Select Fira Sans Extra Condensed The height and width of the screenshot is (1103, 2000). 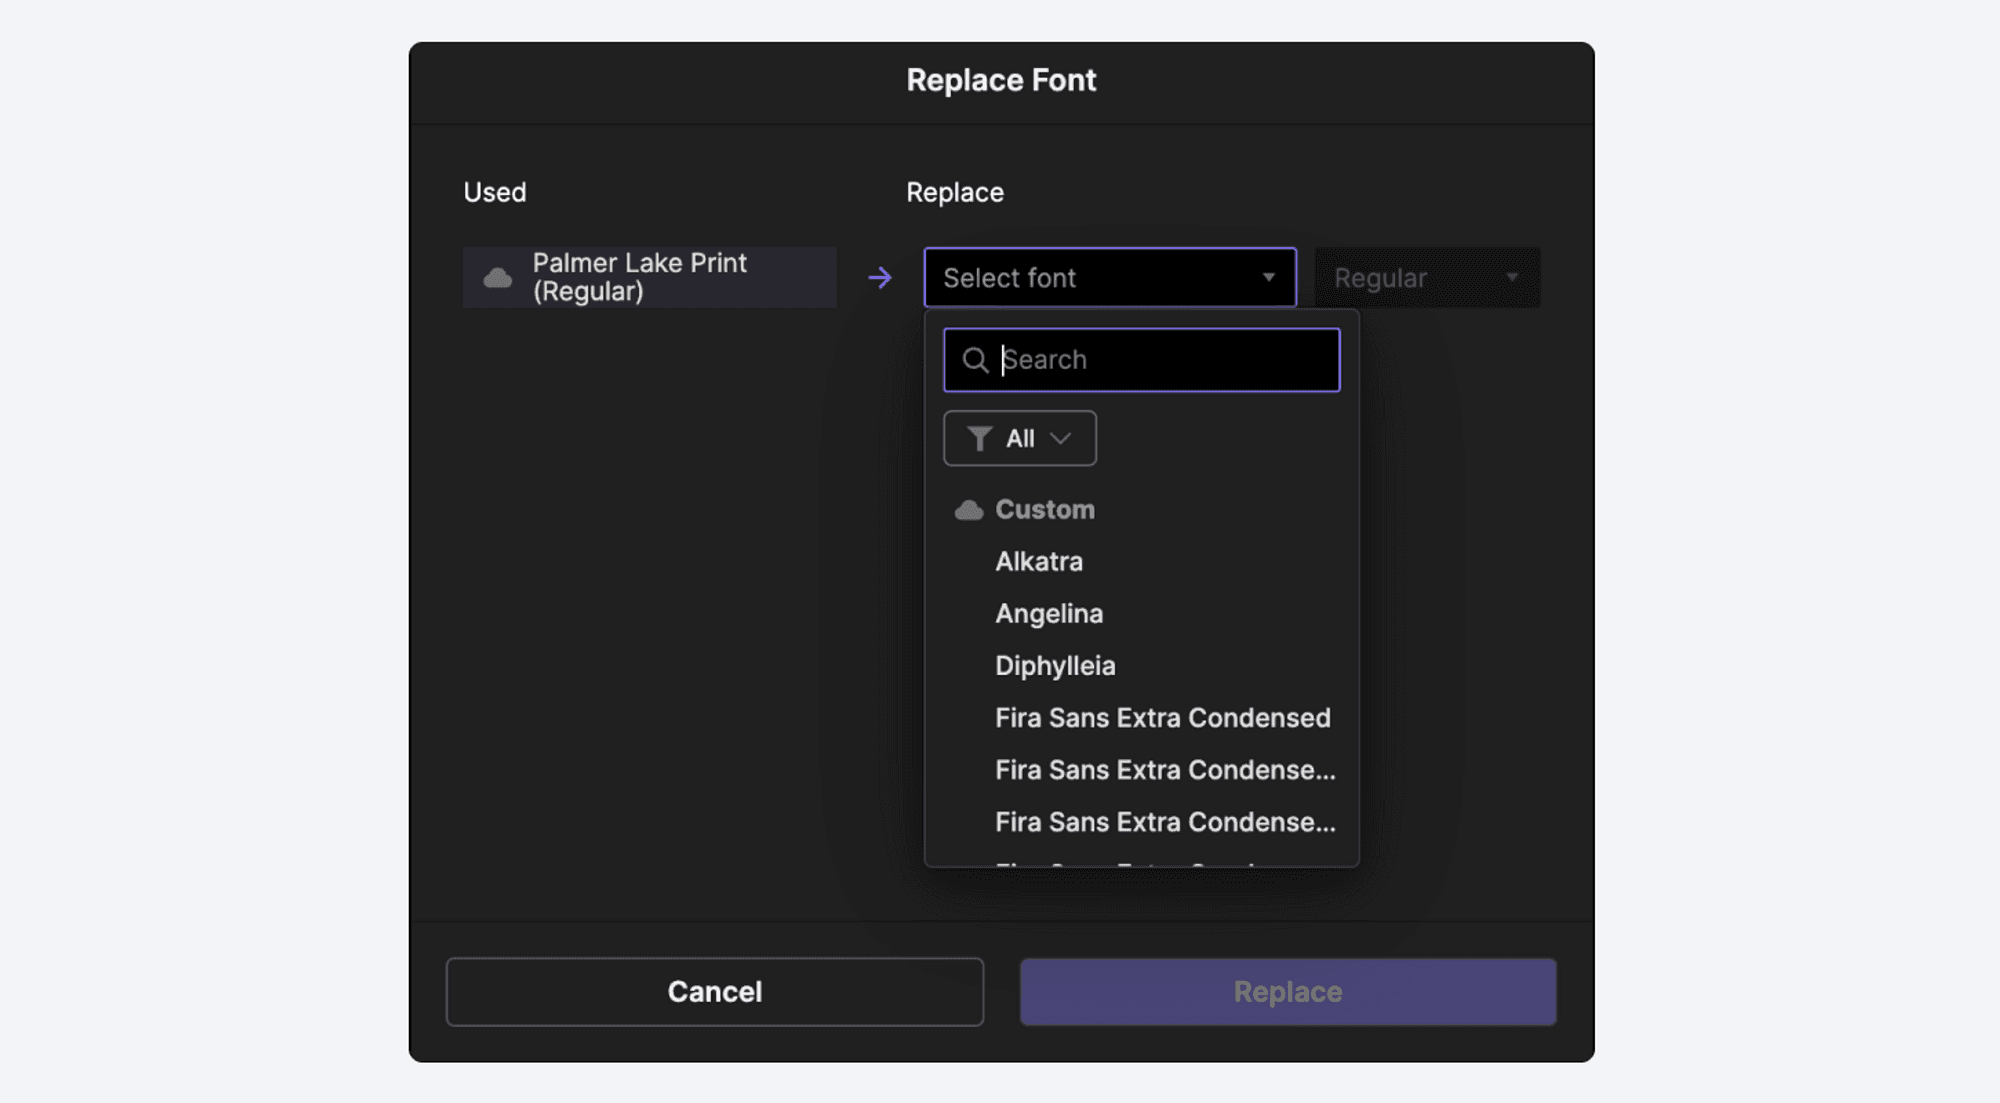pyautogui.click(x=1163, y=717)
